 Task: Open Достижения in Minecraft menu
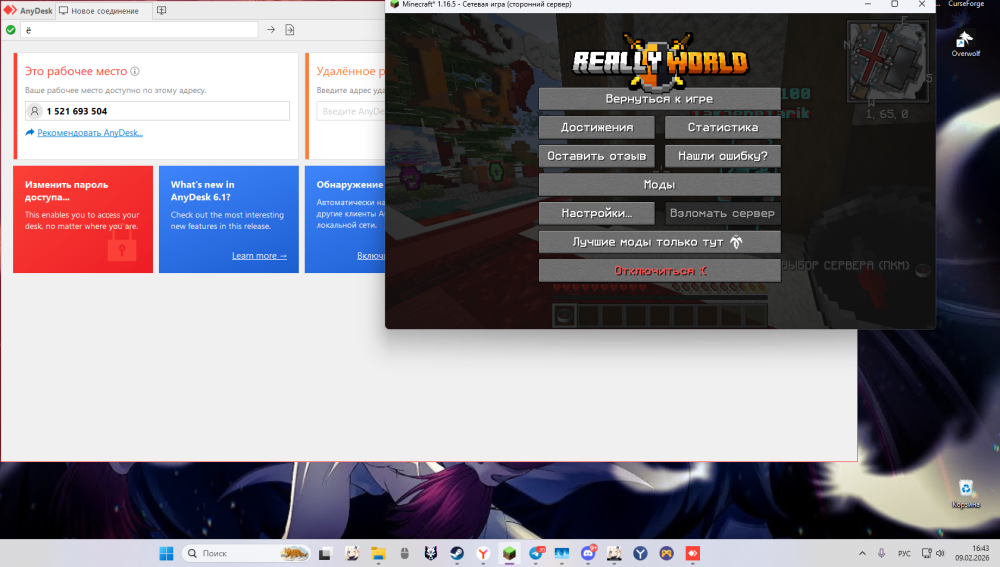click(x=597, y=128)
